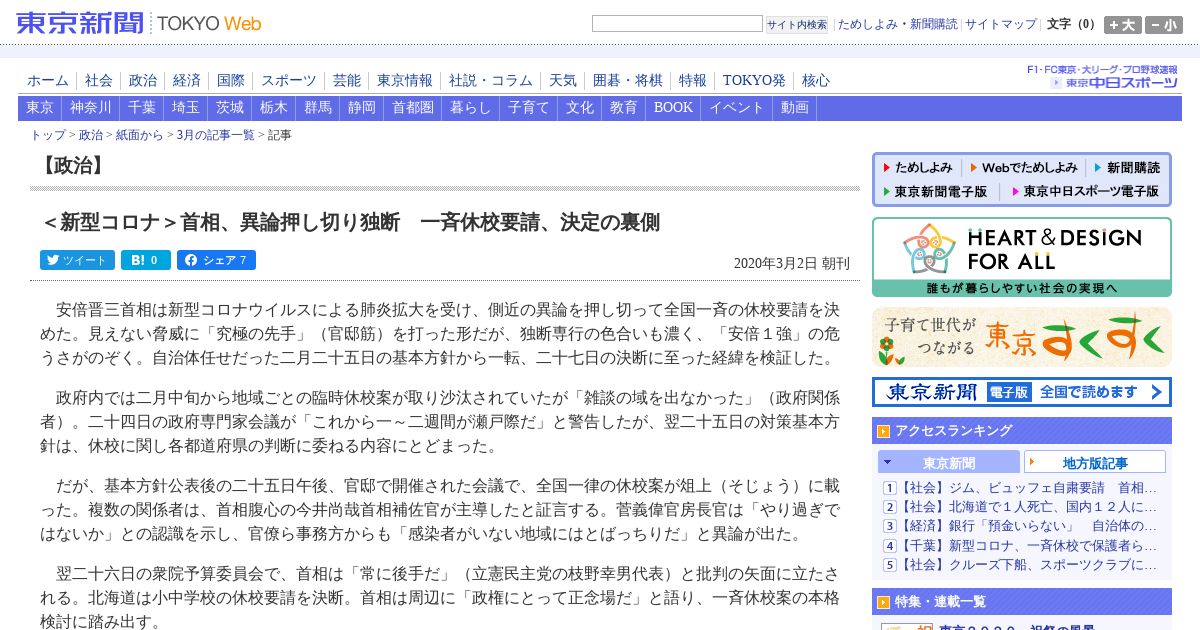Open Webでためしよみ sidebar link
1200x630 pixels.
click(1023, 167)
